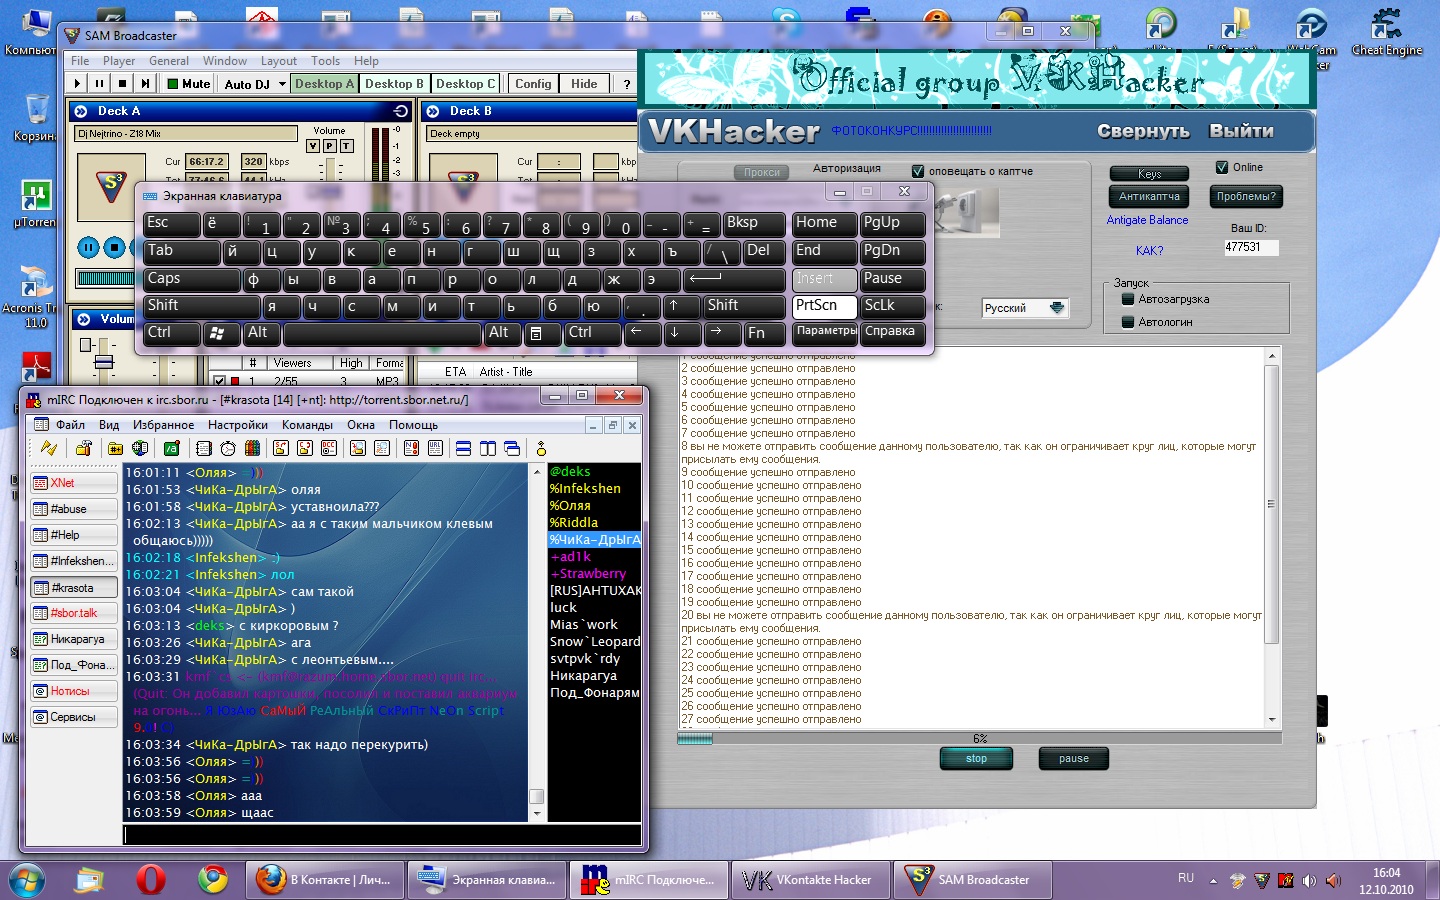Show hidden tray icons arrow
This screenshot has height=900, width=1440.
(x=1213, y=881)
